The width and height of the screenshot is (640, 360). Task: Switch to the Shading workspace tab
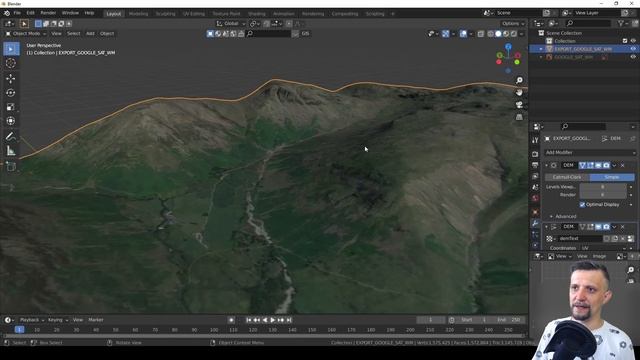click(x=257, y=13)
